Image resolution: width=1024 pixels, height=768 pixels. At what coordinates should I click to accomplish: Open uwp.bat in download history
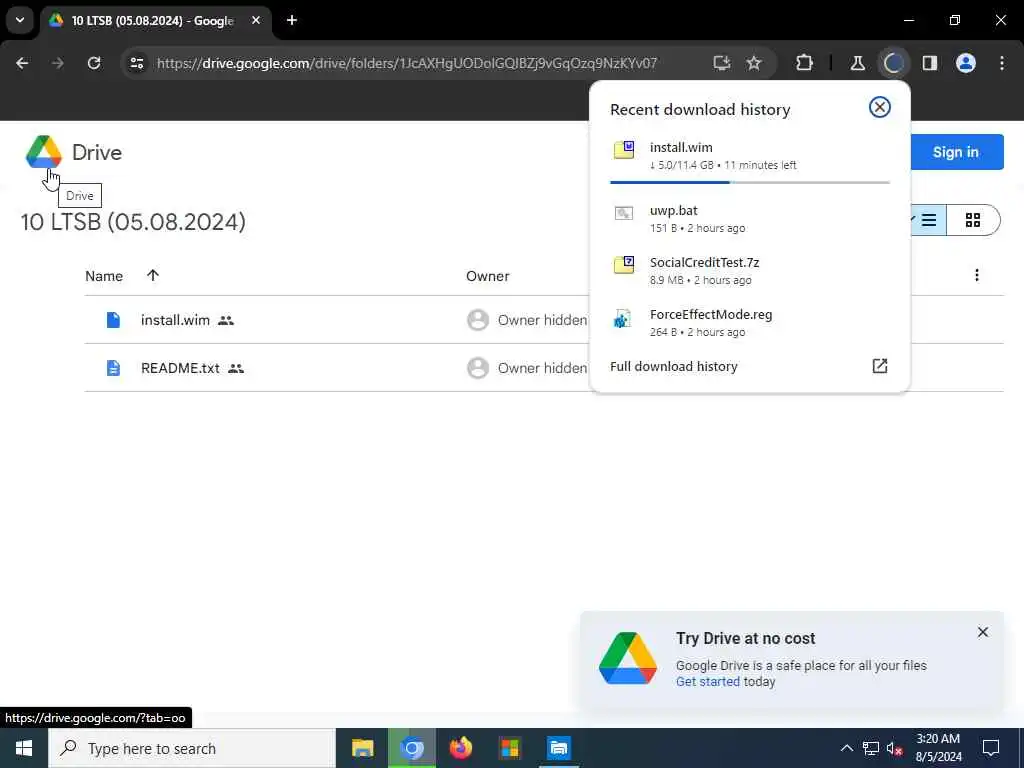(750, 219)
